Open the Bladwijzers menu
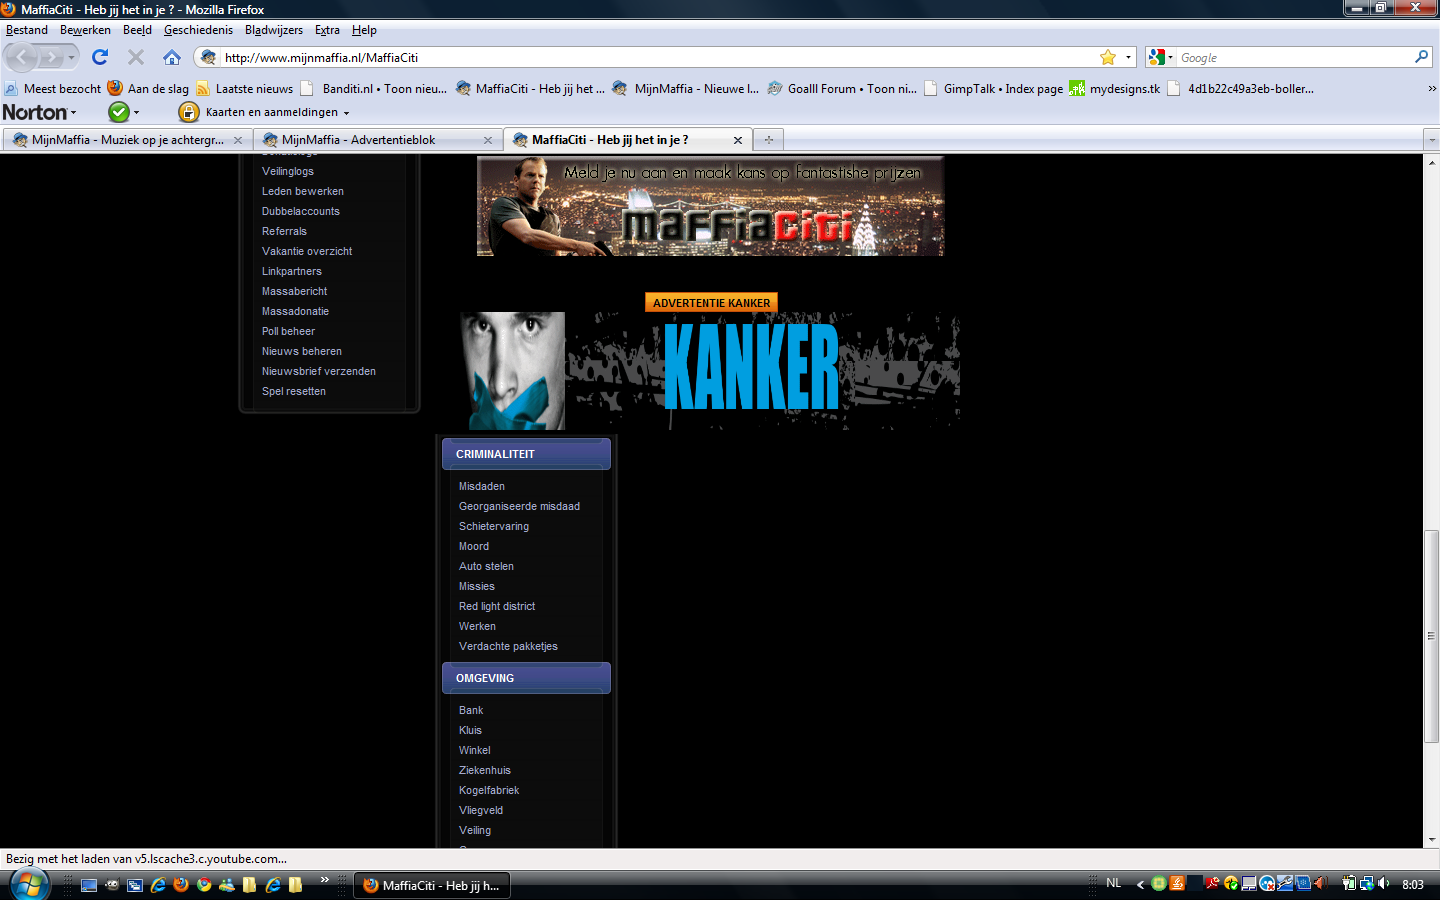 pyautogui.click(x=274, y=30)
